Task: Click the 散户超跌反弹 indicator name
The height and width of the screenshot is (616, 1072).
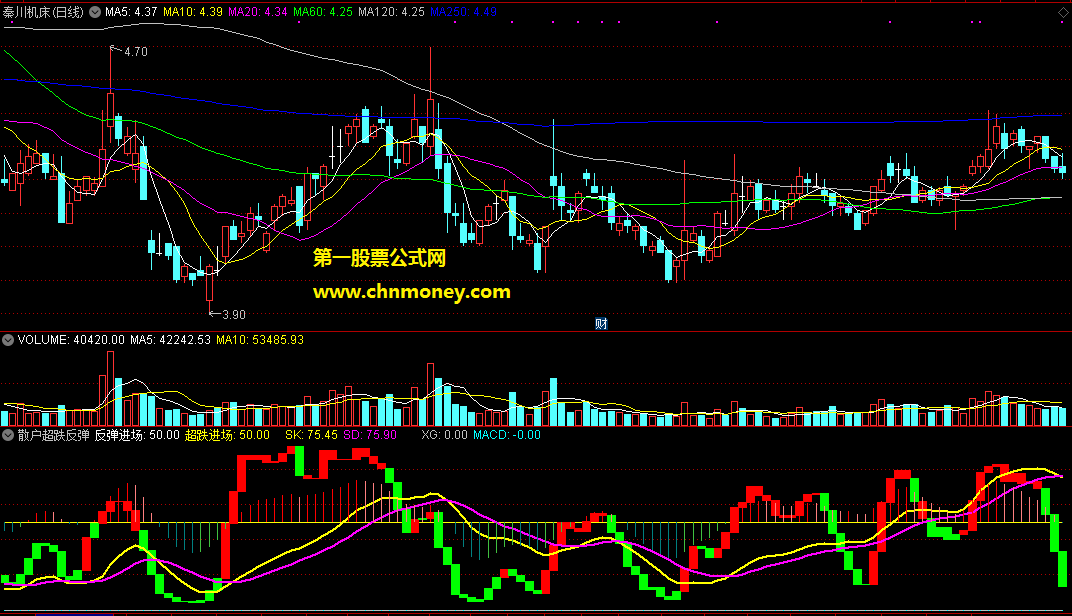Action: click(x=53, y=435)
